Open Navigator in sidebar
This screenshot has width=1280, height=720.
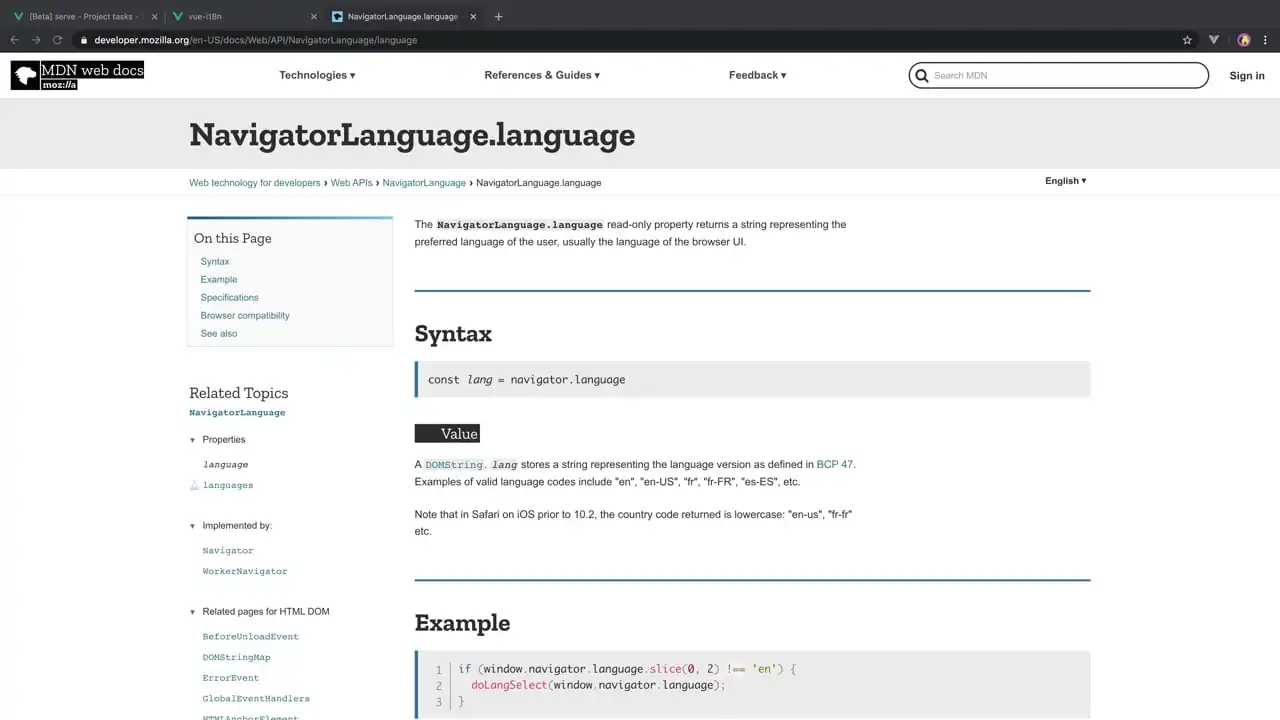(x=228, y=551)
